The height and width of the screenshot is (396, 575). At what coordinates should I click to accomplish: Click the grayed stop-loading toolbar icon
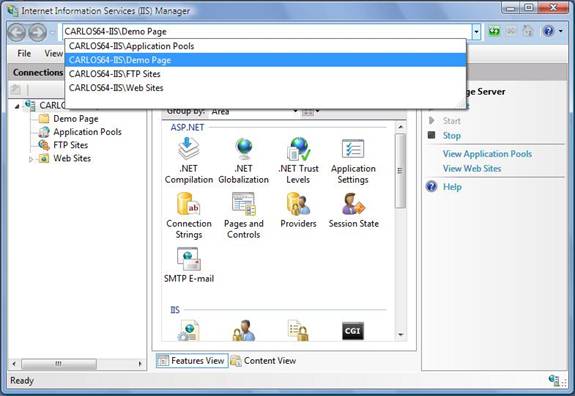pyautogui.click(x=511, y=32)
